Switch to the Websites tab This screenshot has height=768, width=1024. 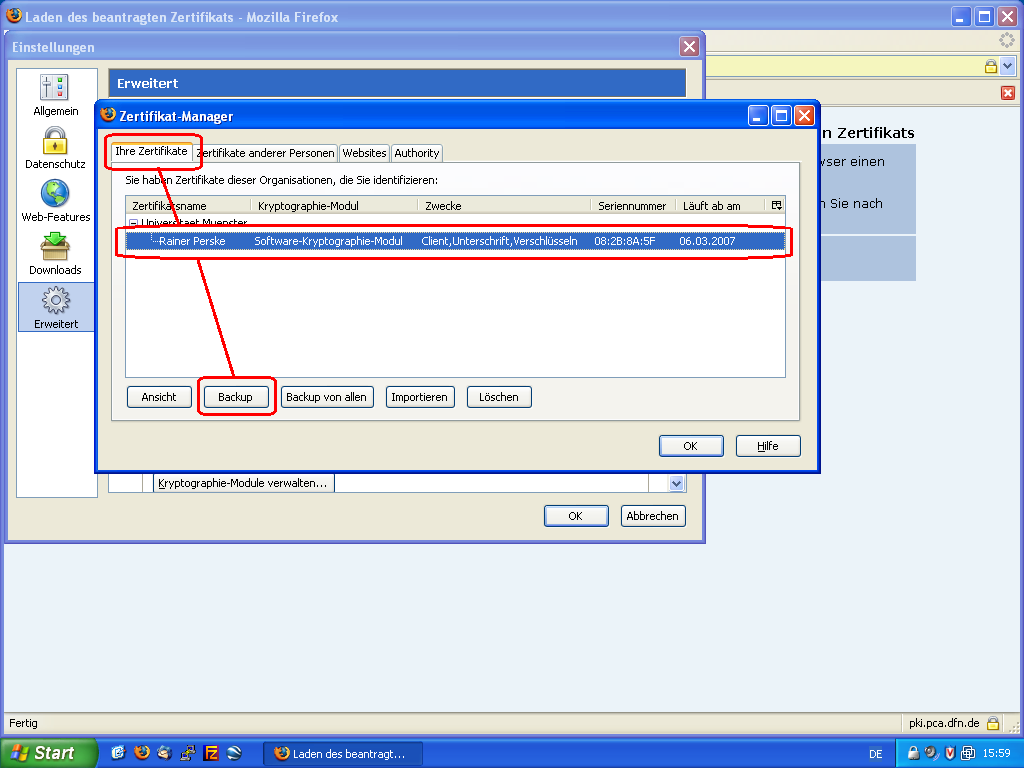[364, 153]
